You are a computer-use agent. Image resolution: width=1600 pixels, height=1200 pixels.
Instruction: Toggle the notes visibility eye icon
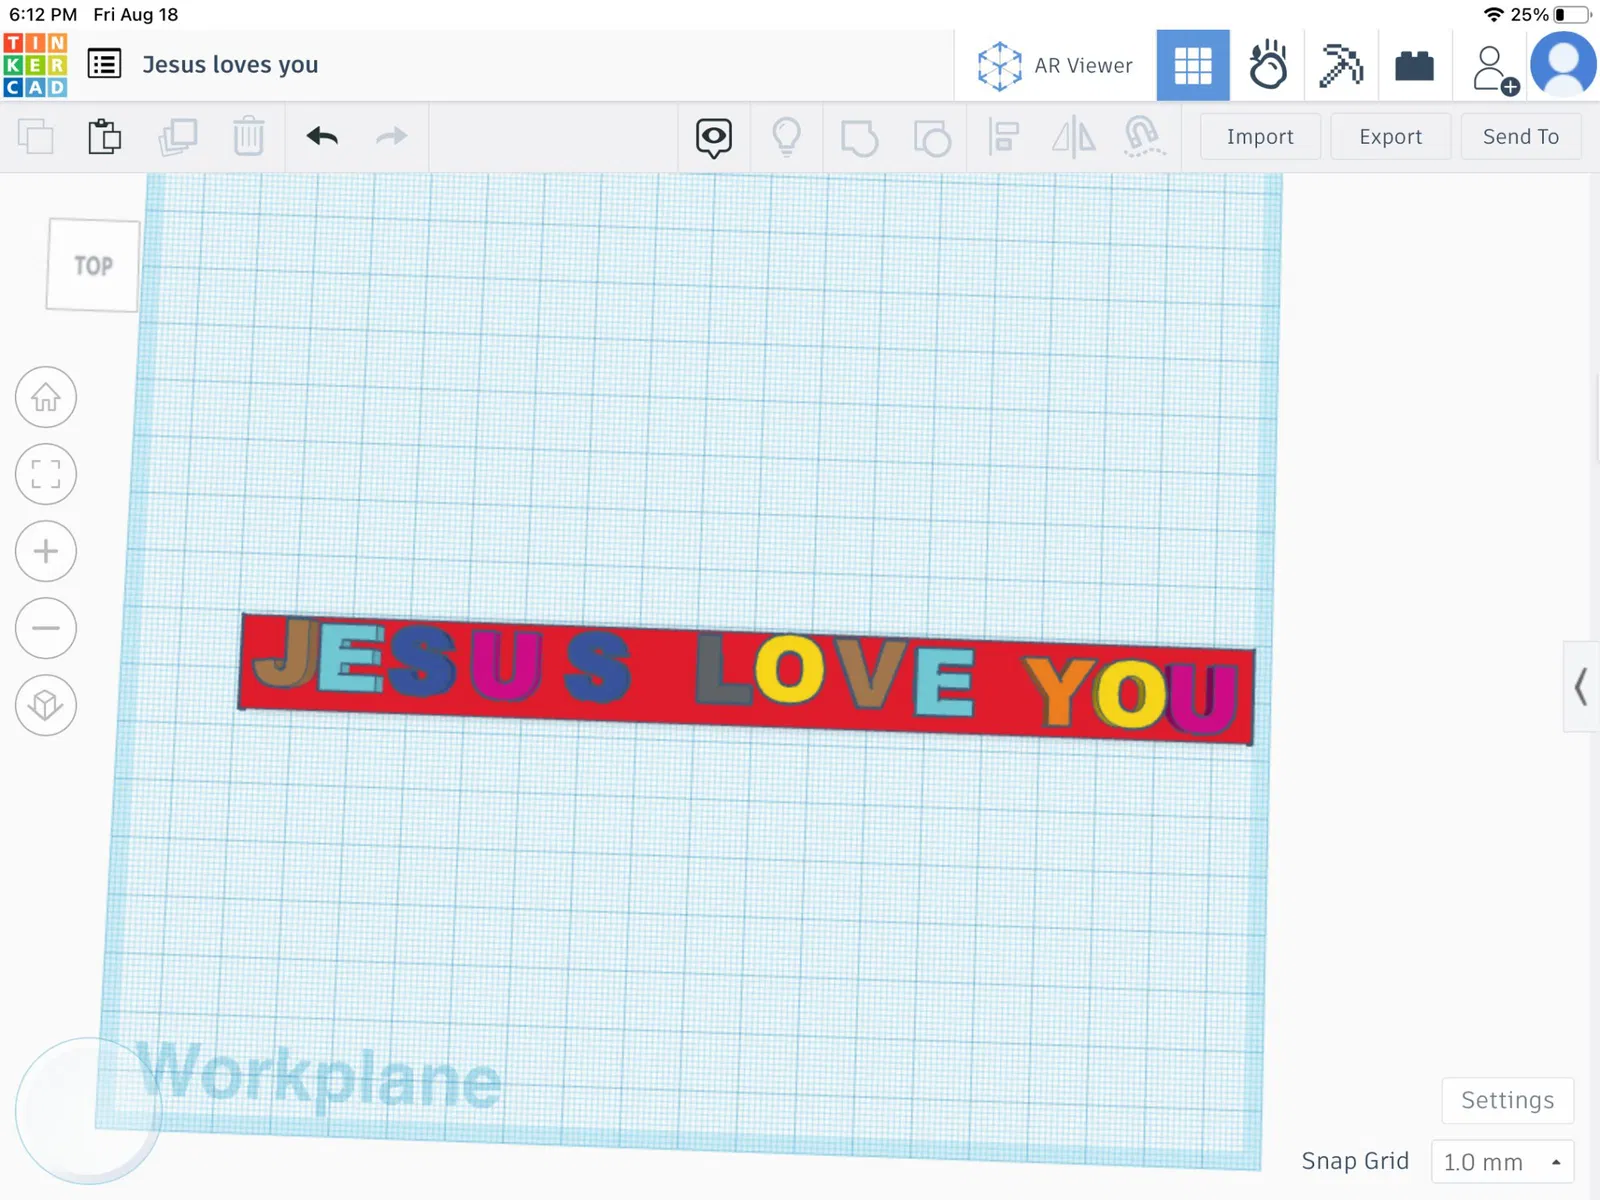pyautogui.click(x=714, y=138)
